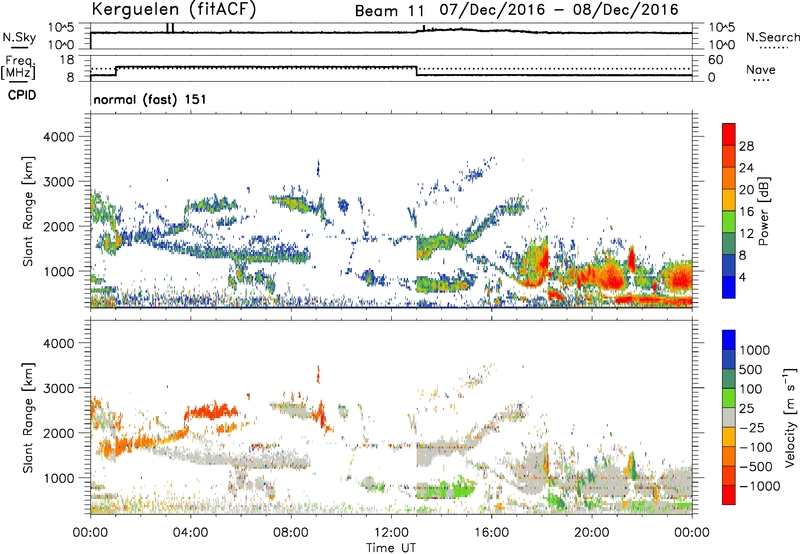
Task: Click the 'Freq. [MHz]' axis label
Action: point(18,68)
